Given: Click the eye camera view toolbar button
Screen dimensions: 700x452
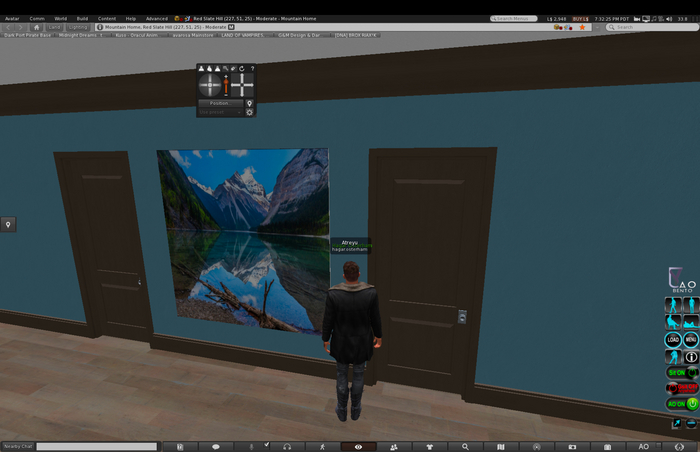Looking at the screenshot, I should coord(358,446).
